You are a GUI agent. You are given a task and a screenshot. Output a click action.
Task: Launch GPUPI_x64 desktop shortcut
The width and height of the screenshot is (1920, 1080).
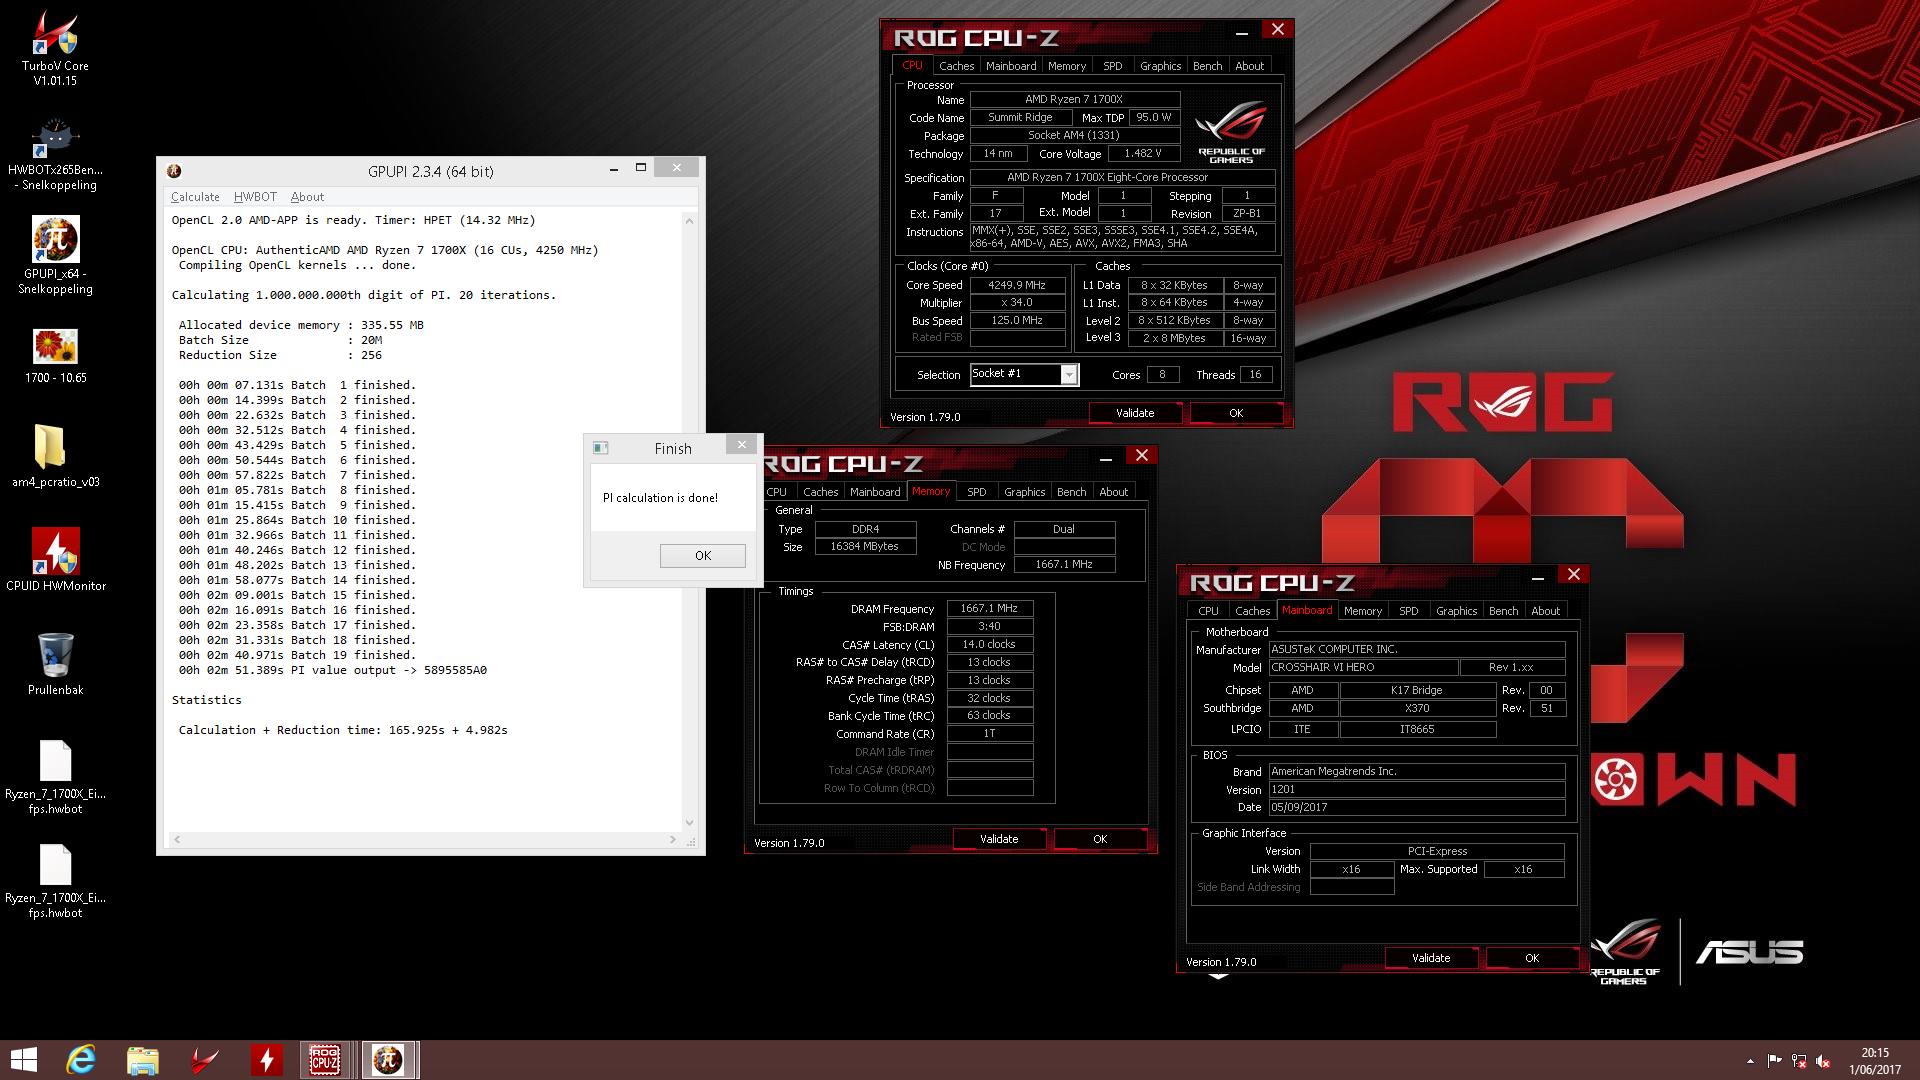[x=55, y=256]
